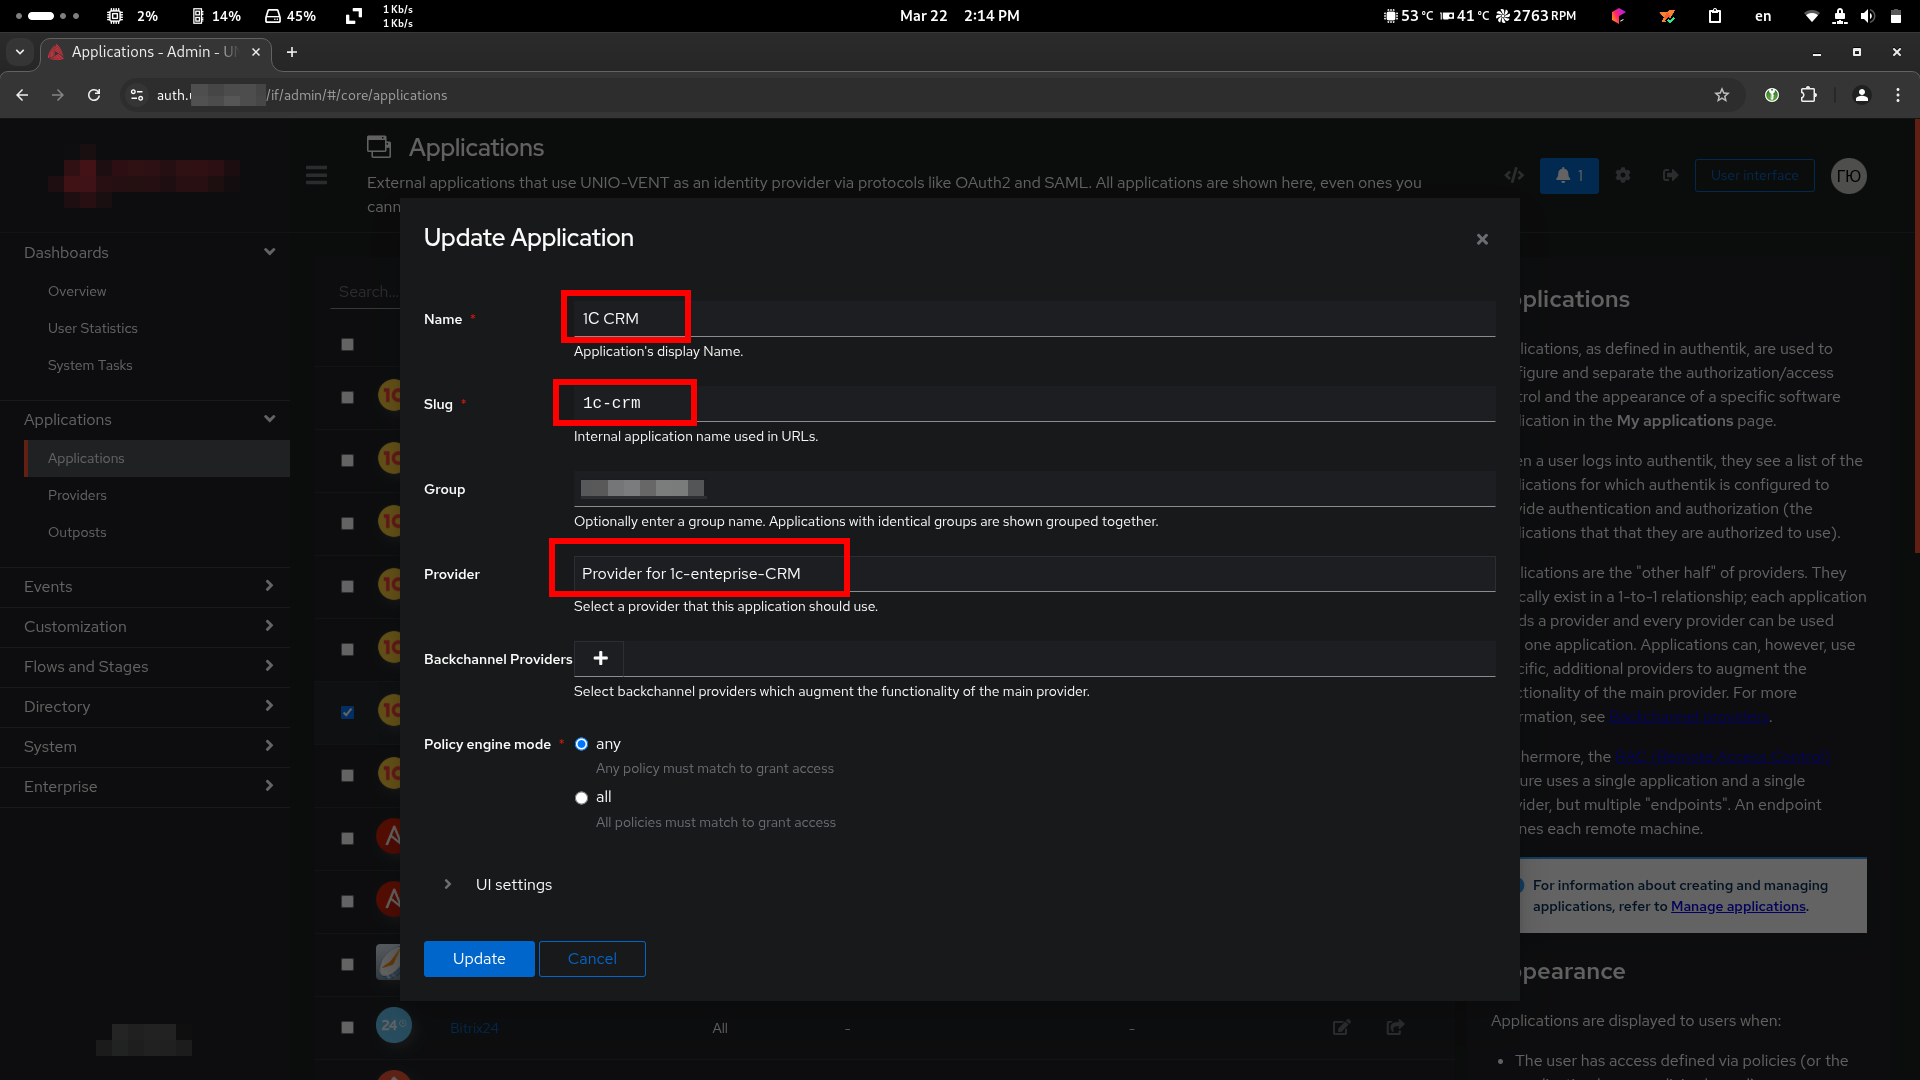This screenshot has height=1080, width=1920.
Task: Open Providers in the sidebar
Action: click(x=77, y=495)
